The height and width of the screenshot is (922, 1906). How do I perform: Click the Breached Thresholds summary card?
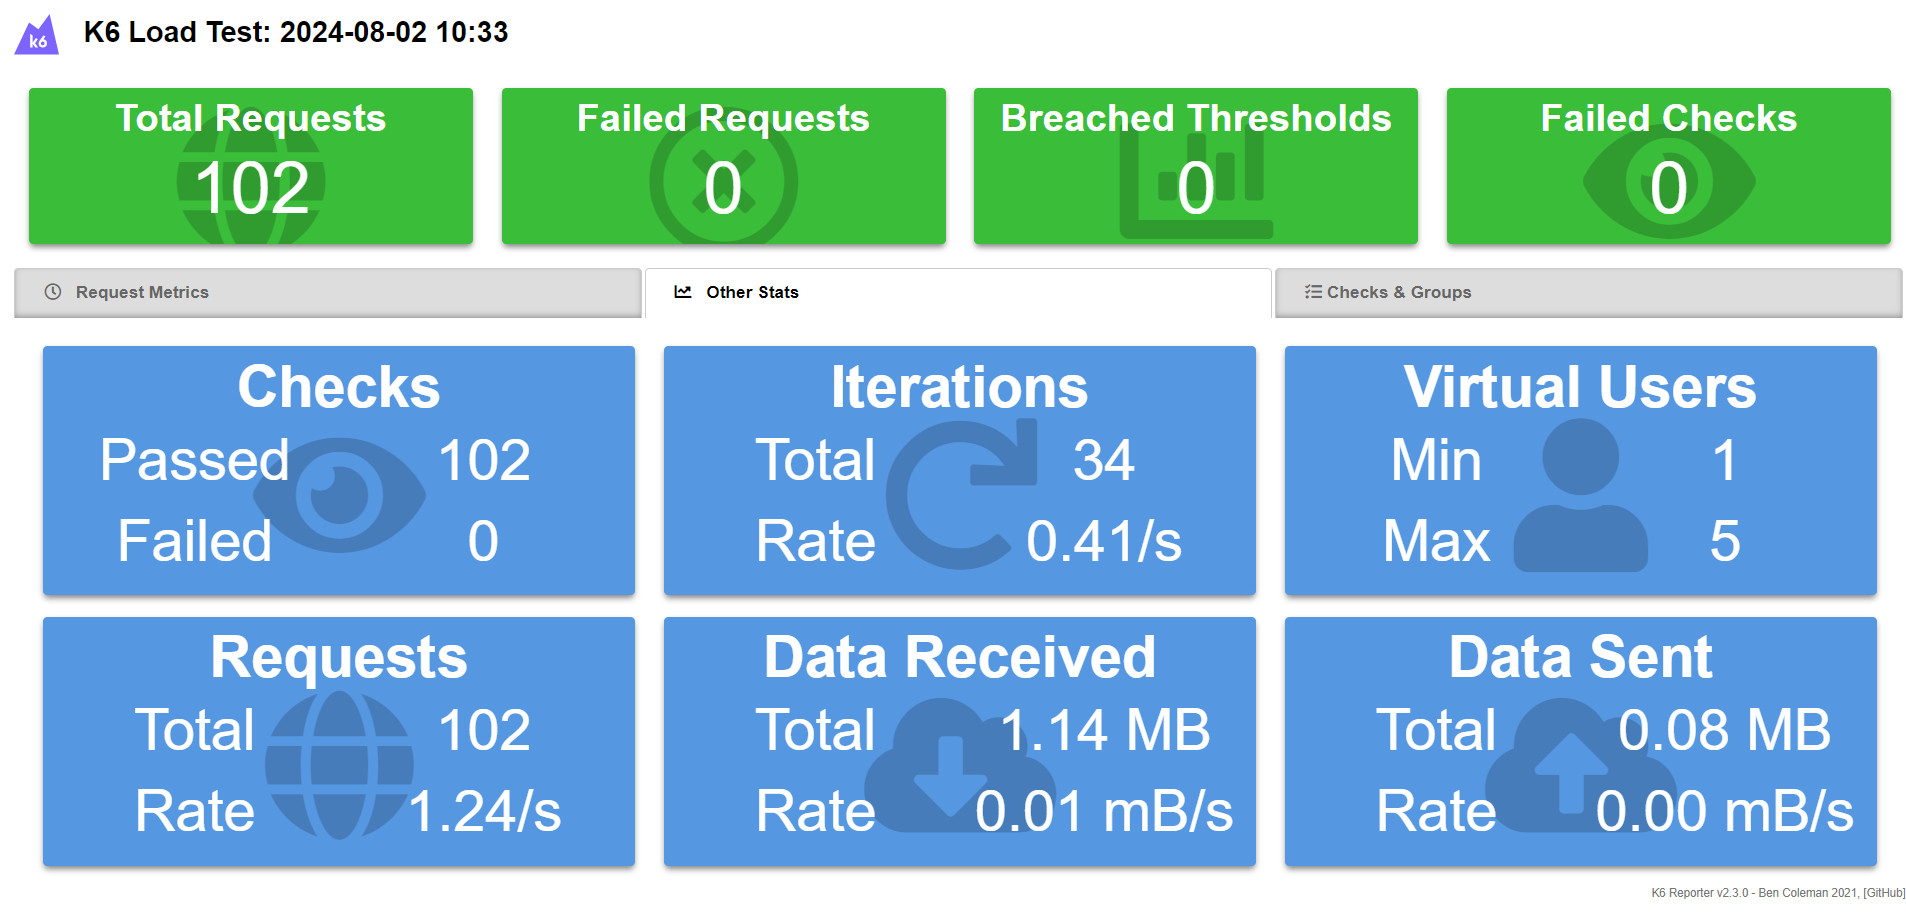click(1195, 166)
